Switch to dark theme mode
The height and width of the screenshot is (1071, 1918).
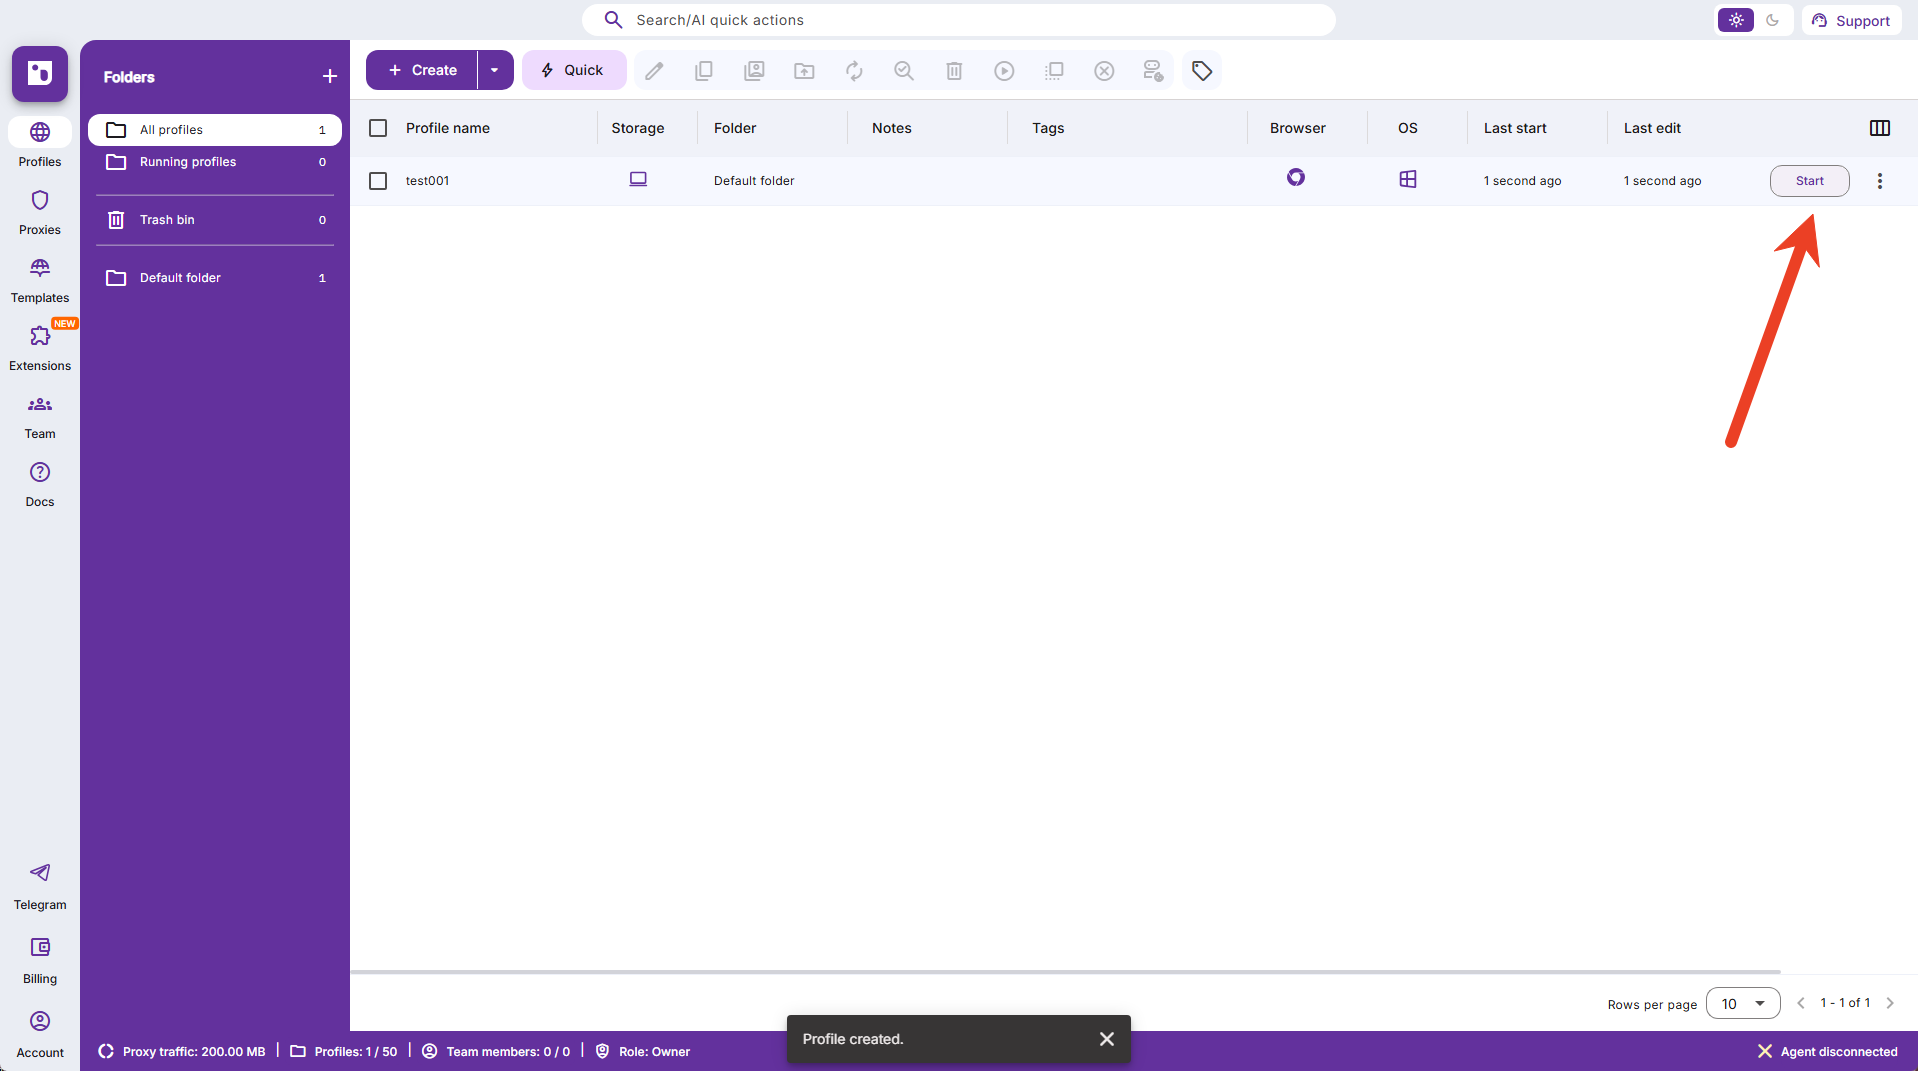[1772, 20]
